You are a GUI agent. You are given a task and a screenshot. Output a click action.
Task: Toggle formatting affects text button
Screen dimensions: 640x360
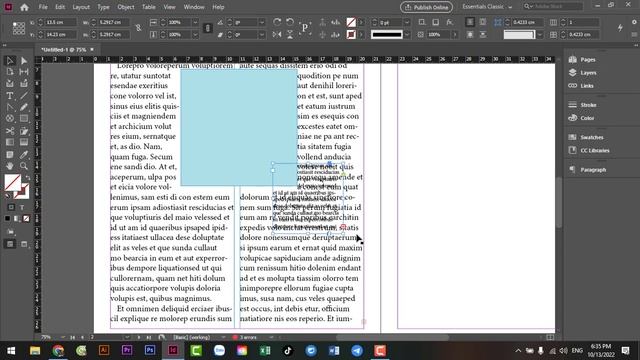pos(22,207)
